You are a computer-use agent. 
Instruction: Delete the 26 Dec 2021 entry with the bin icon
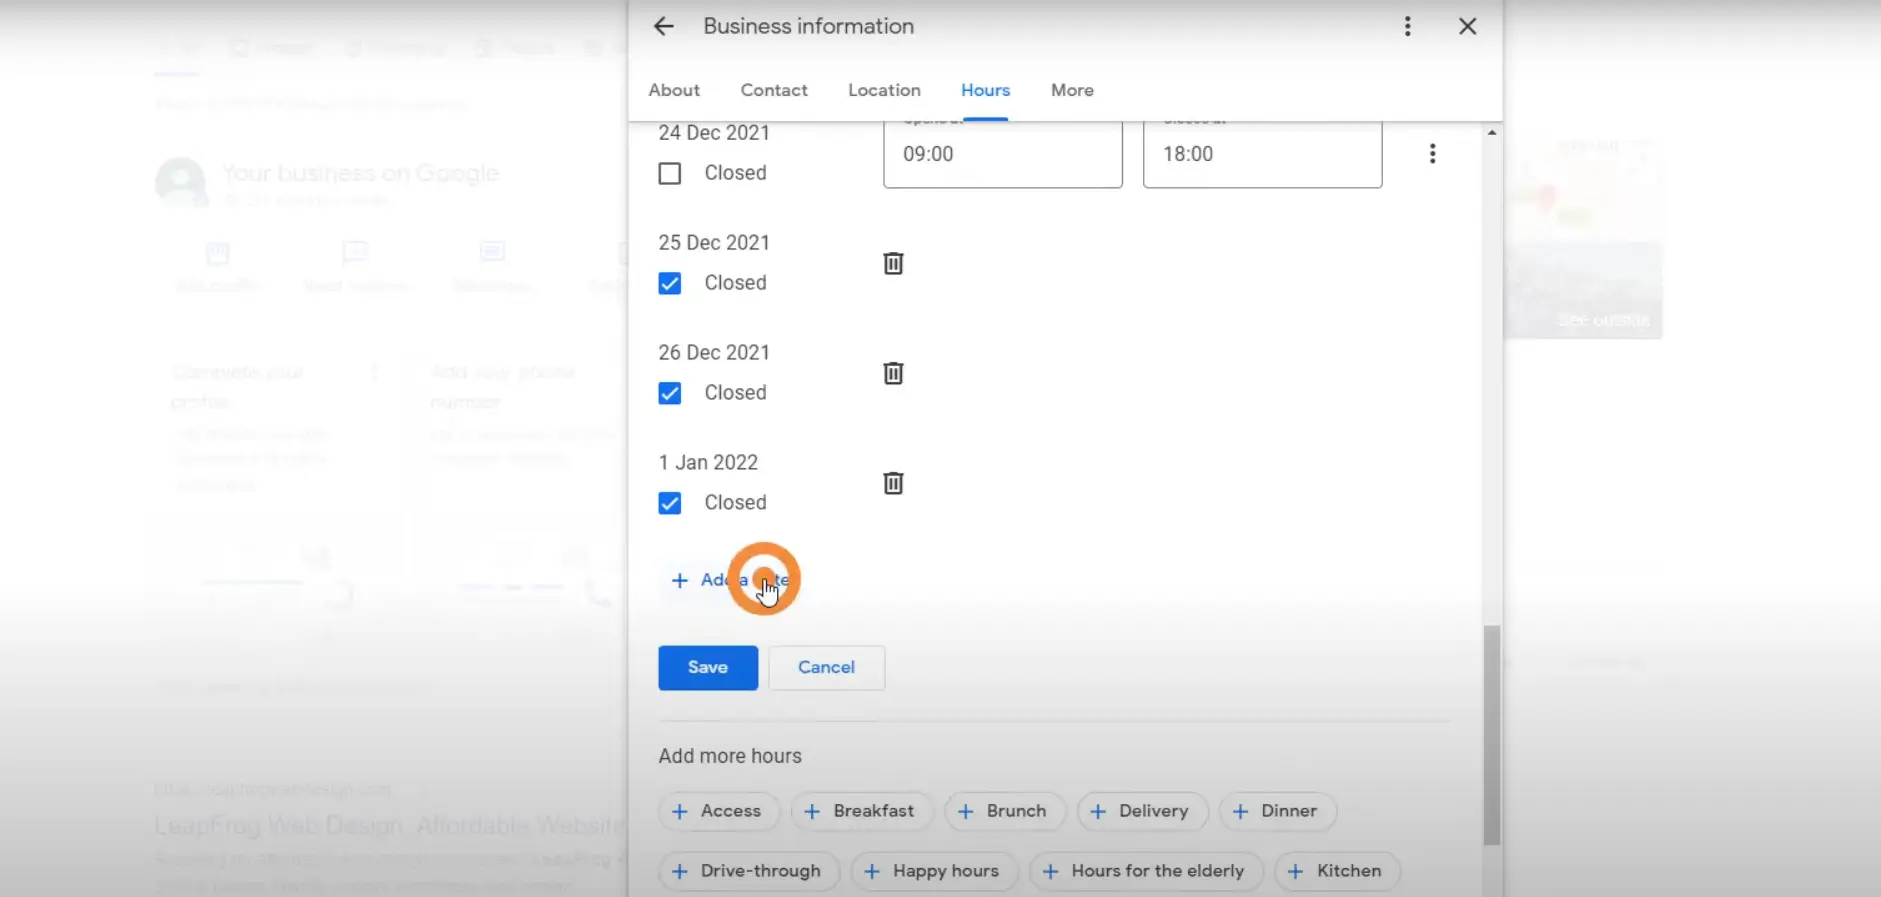(893, 374)
